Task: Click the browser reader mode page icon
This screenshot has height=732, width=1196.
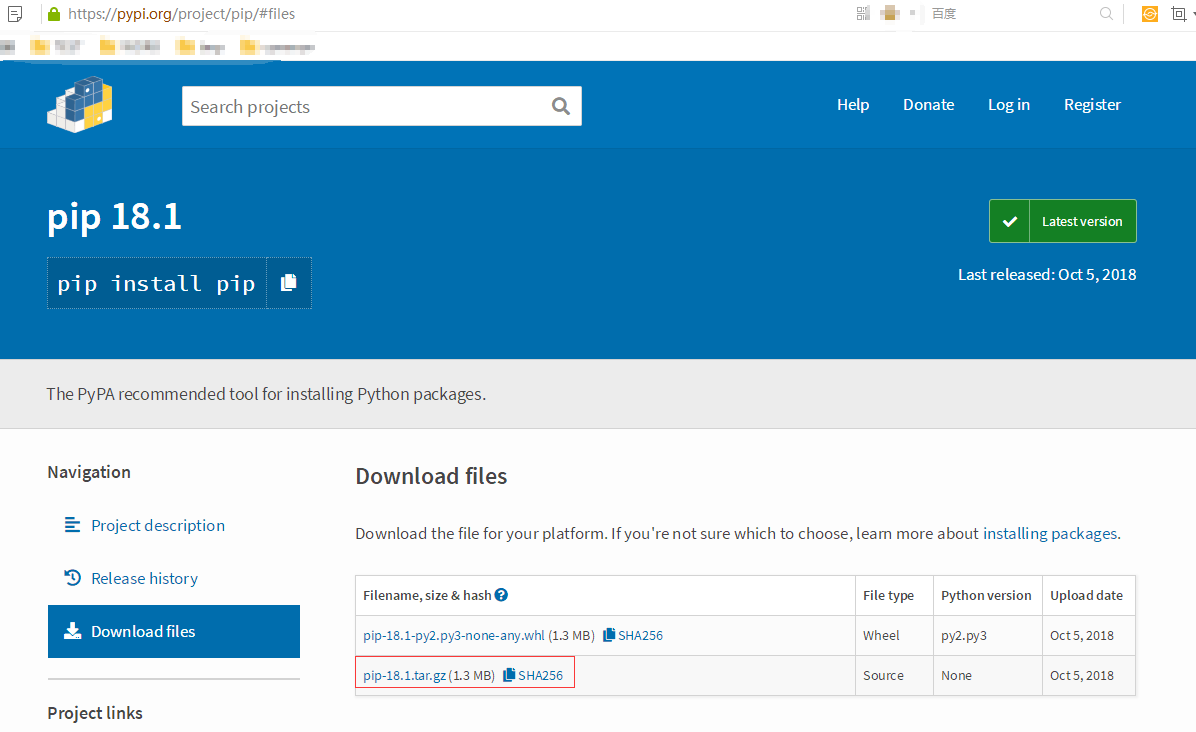Action: (x=14, y=14)
